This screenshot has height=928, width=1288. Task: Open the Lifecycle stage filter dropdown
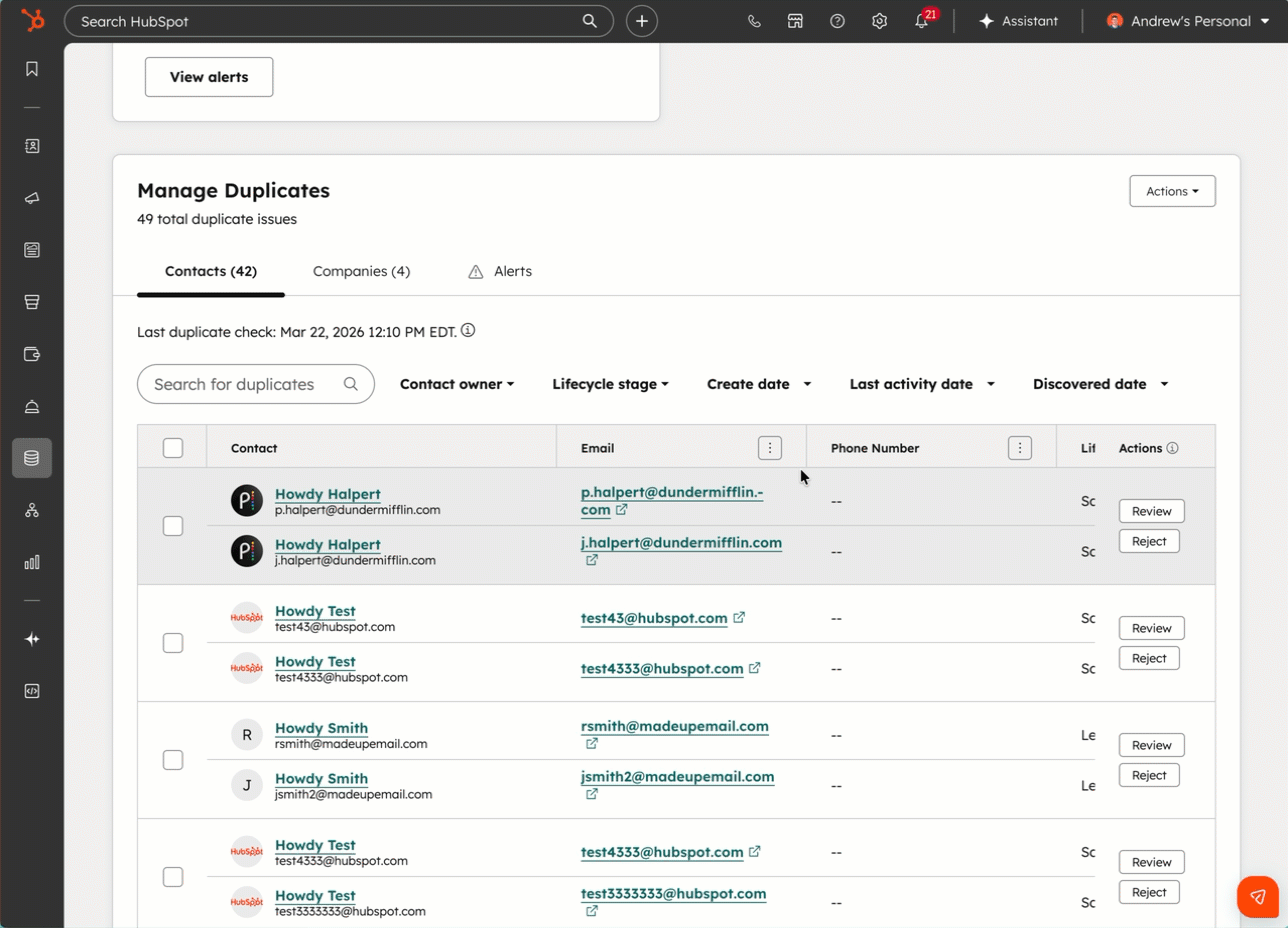[x=609, y=384]
